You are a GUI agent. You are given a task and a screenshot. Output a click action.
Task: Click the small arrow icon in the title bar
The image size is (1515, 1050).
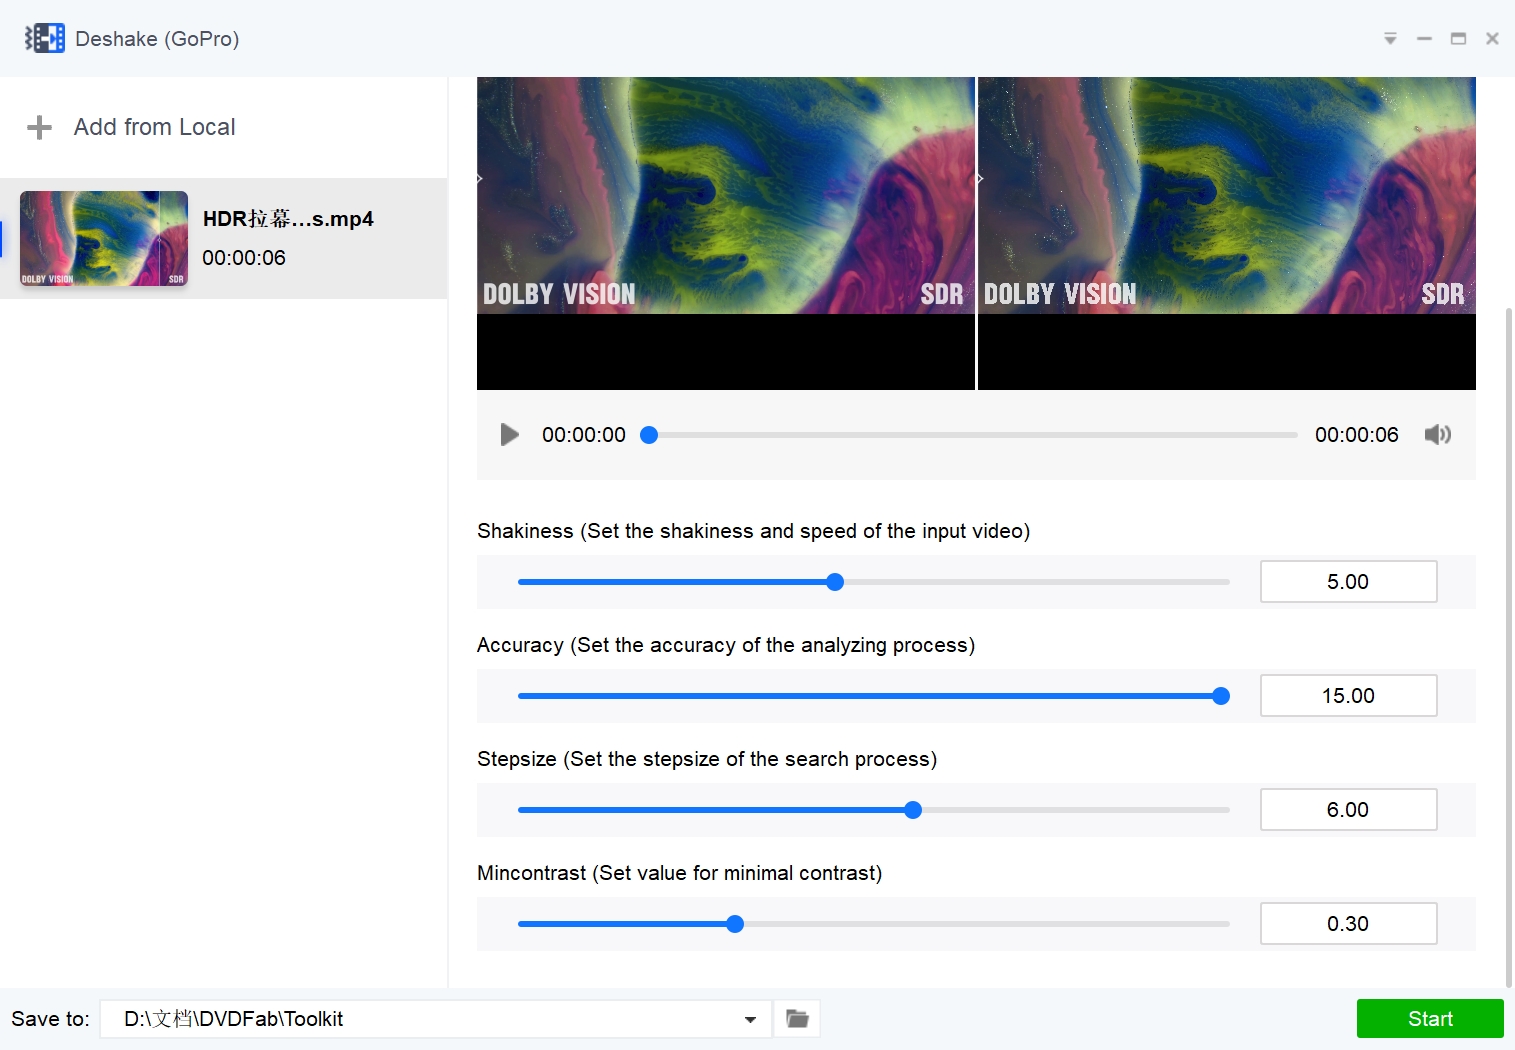(x=1390, y=38)
